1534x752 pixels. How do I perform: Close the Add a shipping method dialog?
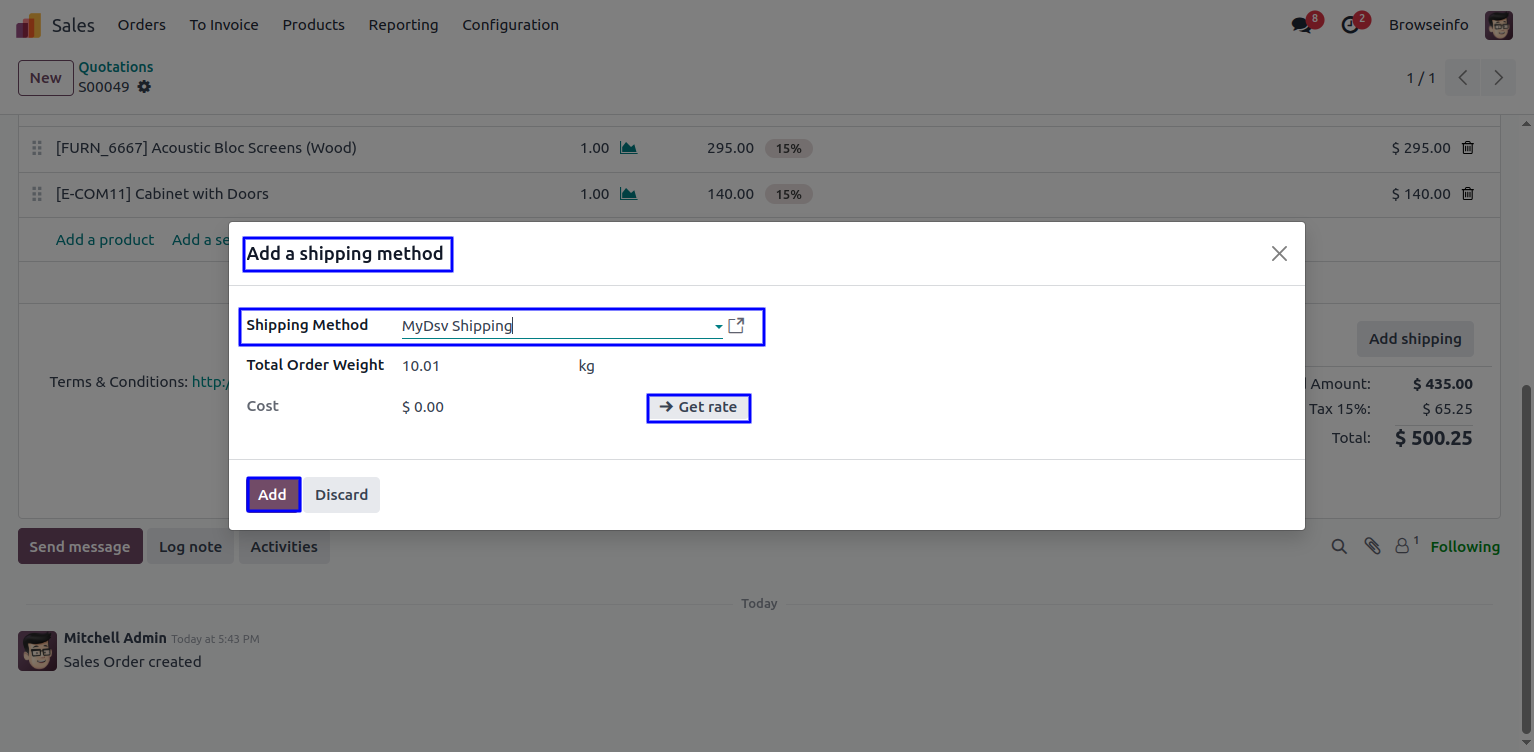1279,254
